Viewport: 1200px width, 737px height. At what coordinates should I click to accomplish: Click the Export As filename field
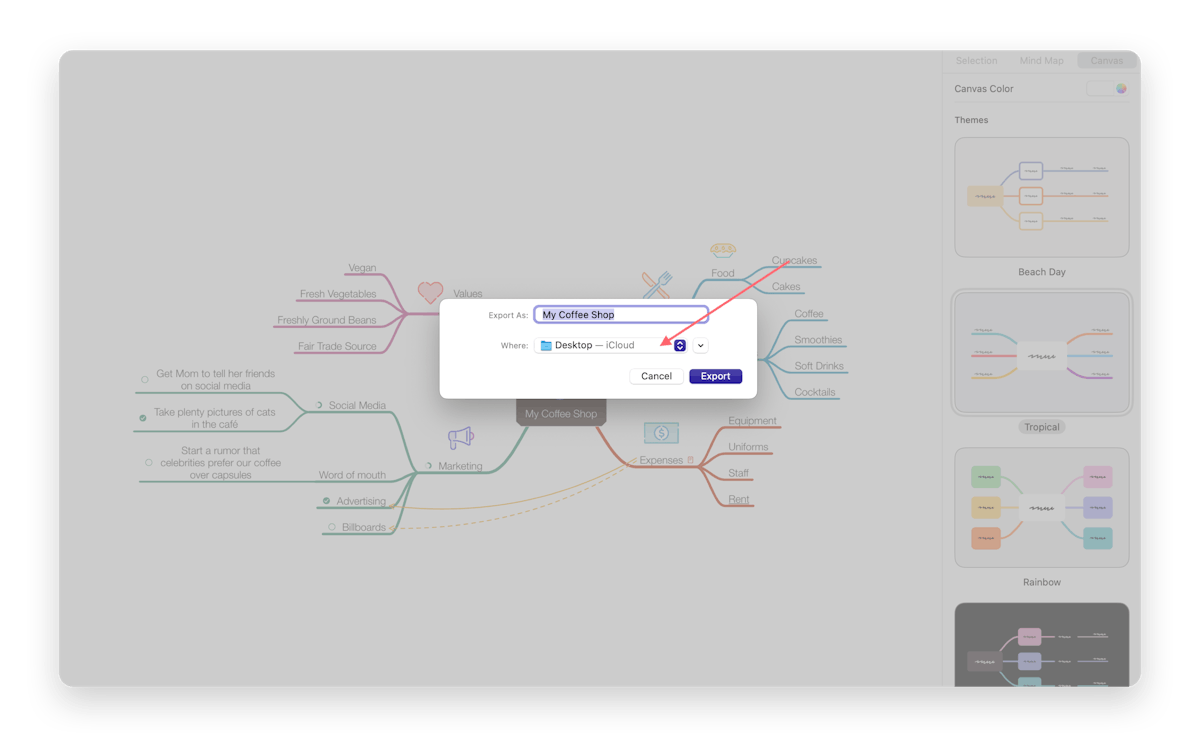pos(621,314)
